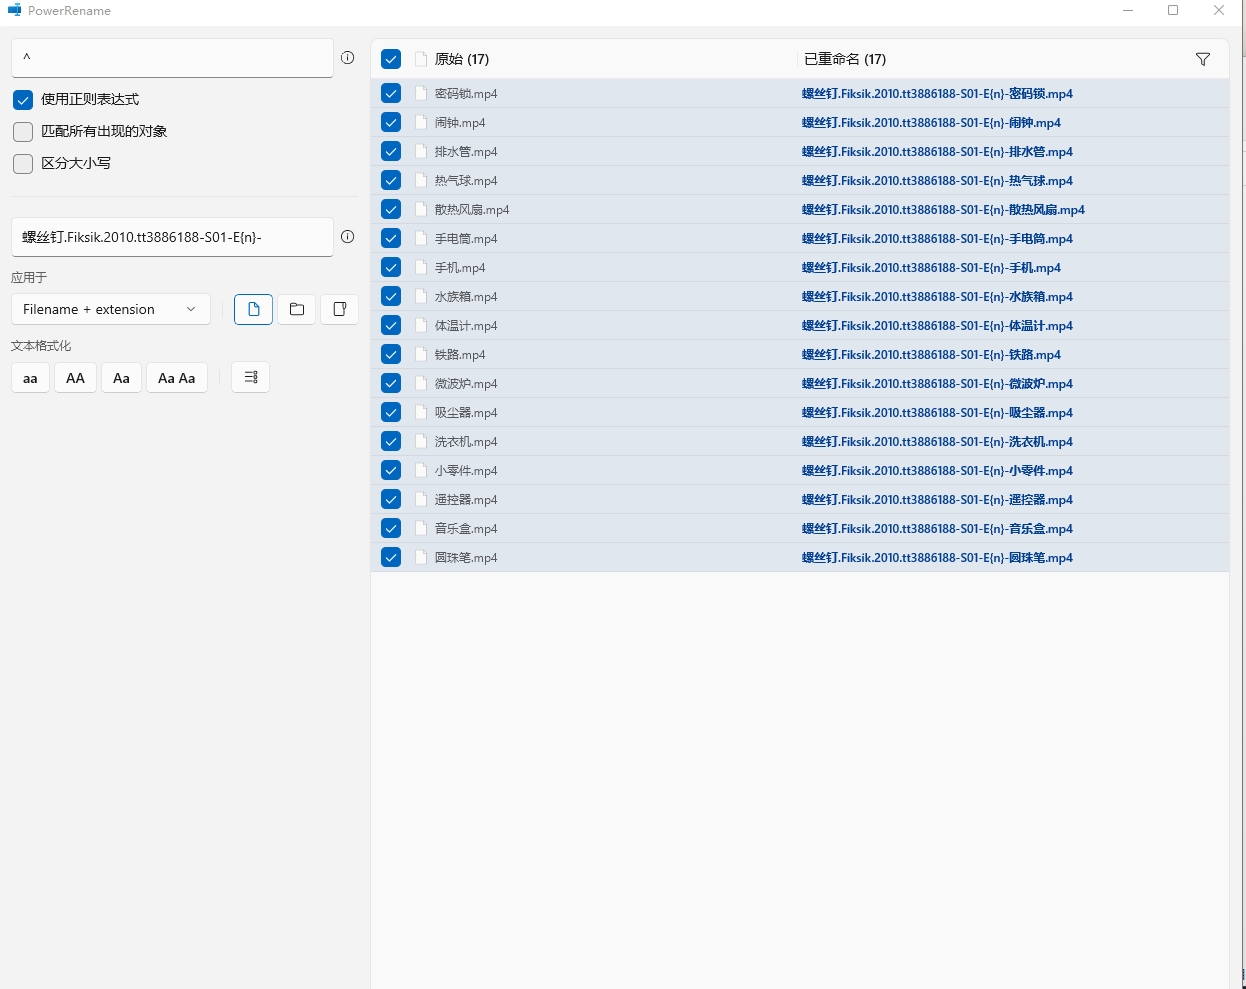Uncheck the 吸尘器.mp4 row checkbox

tap(391, 412)
